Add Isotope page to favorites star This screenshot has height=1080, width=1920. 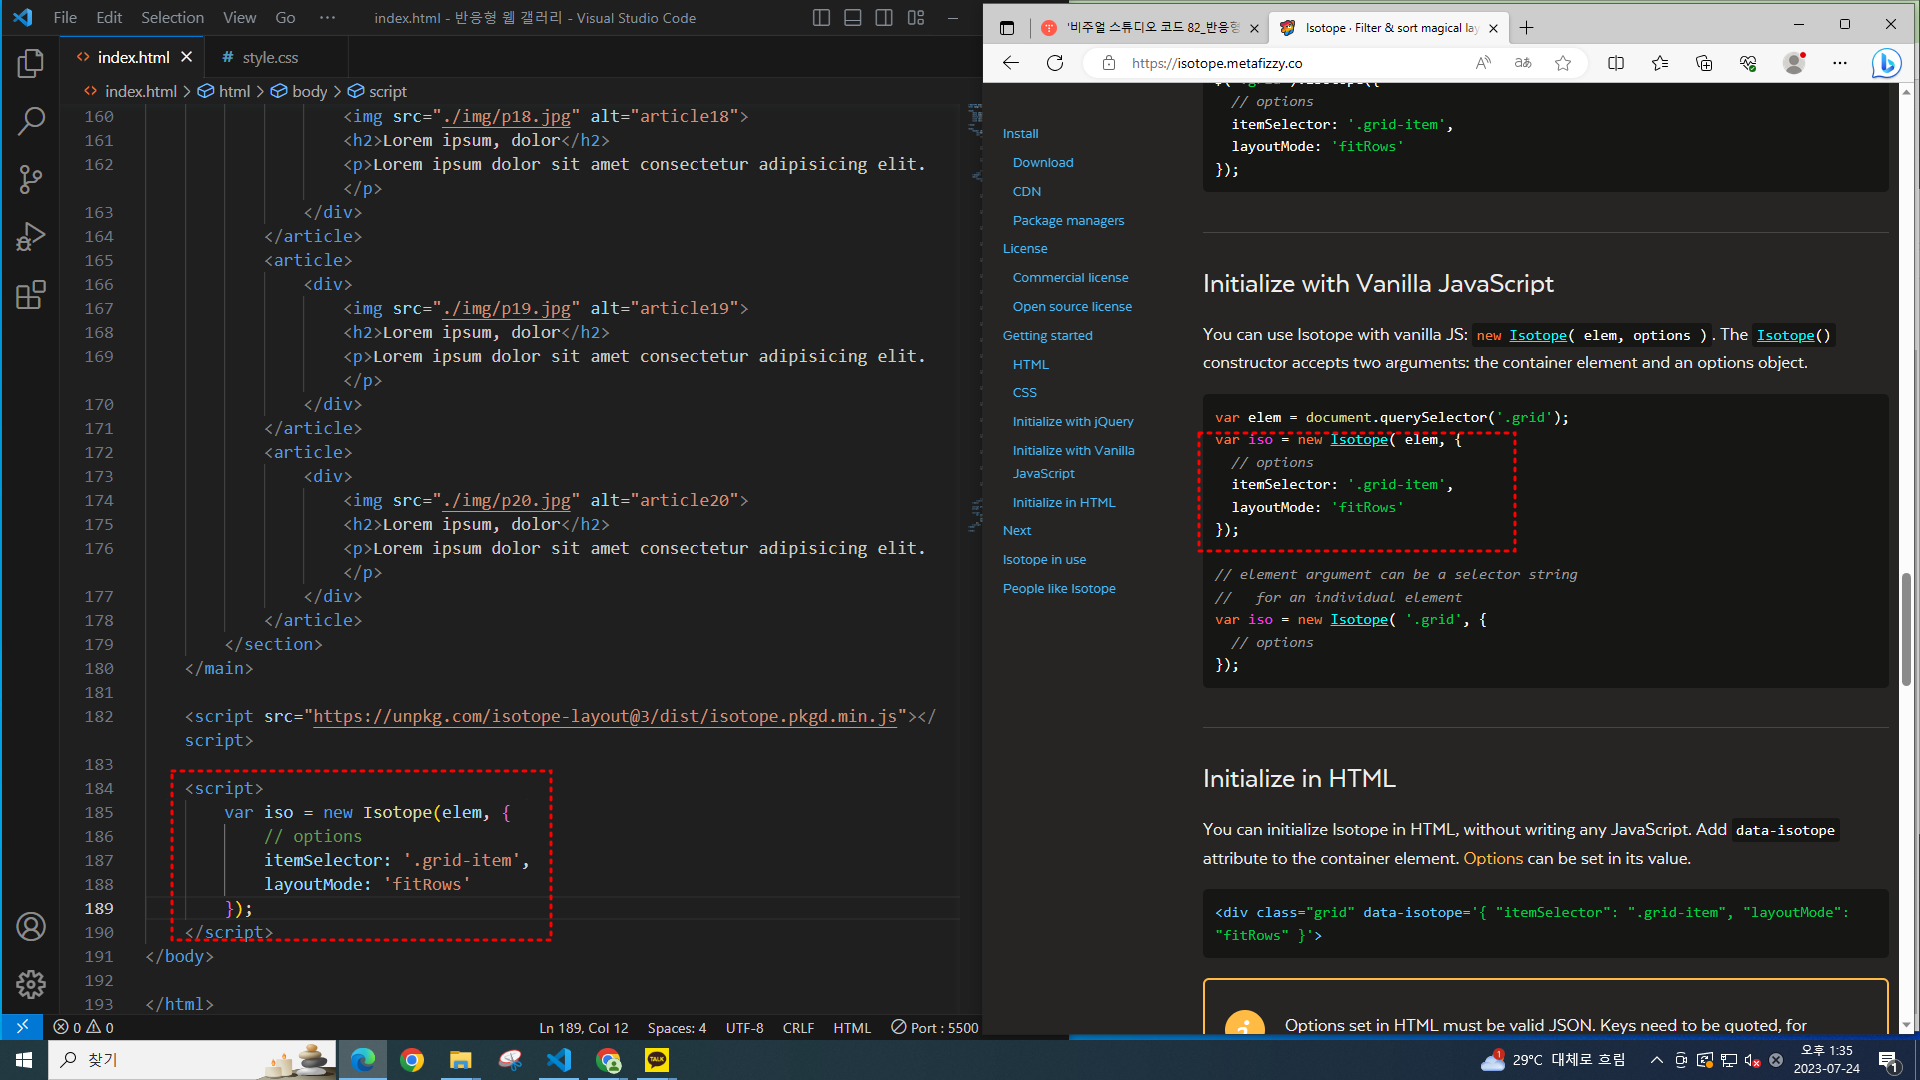1563,63
